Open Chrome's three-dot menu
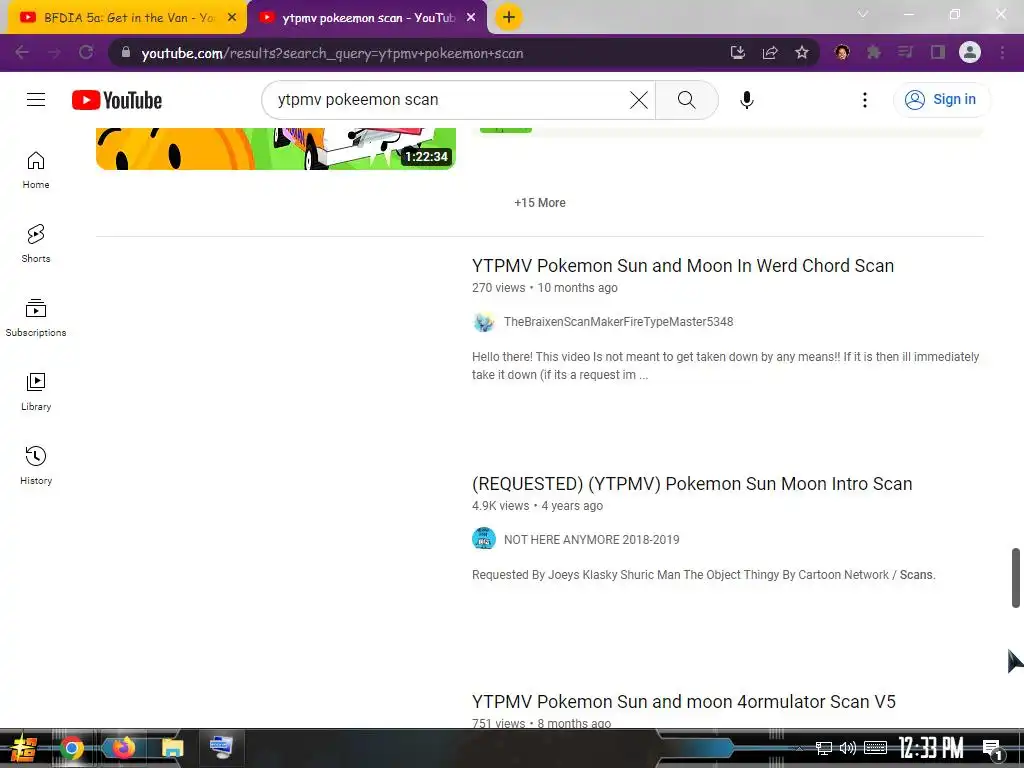The image size is (1024, 768). click(x=1002, y=52)
